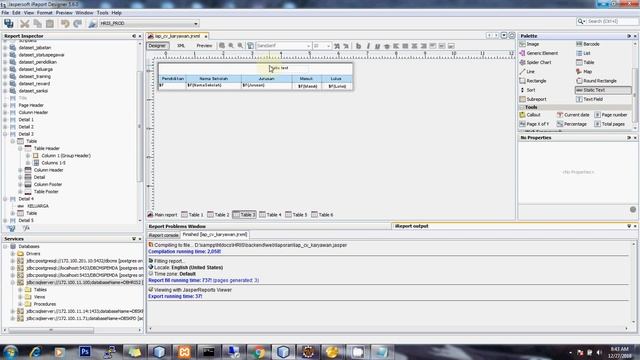Click the Italic formatting icon
Screen dimensions: 640x360
(x=368, y=46)
